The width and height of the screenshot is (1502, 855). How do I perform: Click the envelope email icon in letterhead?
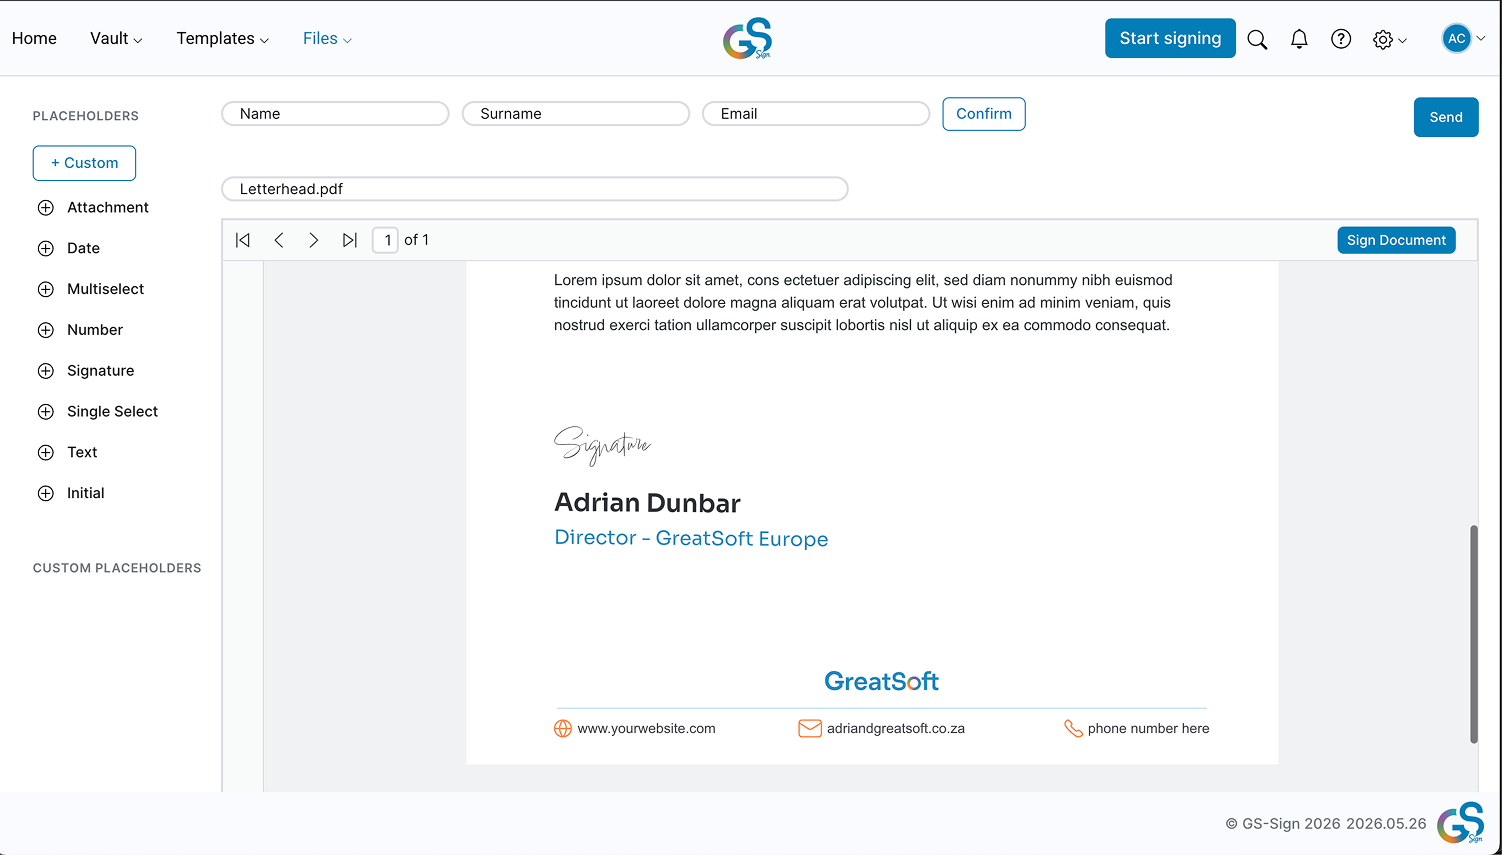pos(810,729)
